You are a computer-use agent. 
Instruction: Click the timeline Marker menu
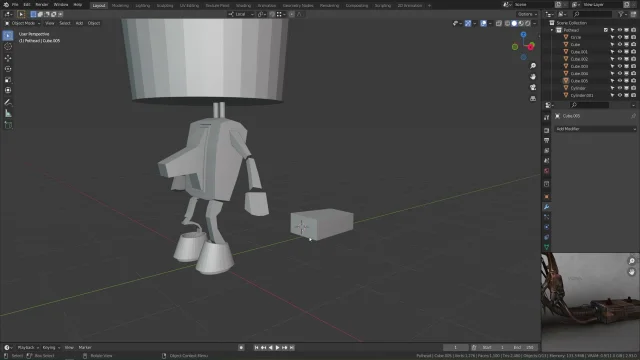pyautogui.click(x=85, y=348)
